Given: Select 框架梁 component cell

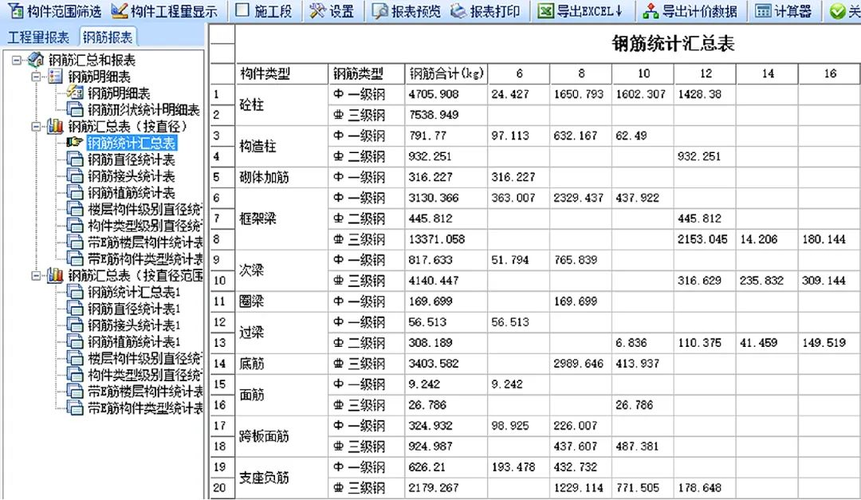Looking at the screenshot, I should click(x=282, y=218).
